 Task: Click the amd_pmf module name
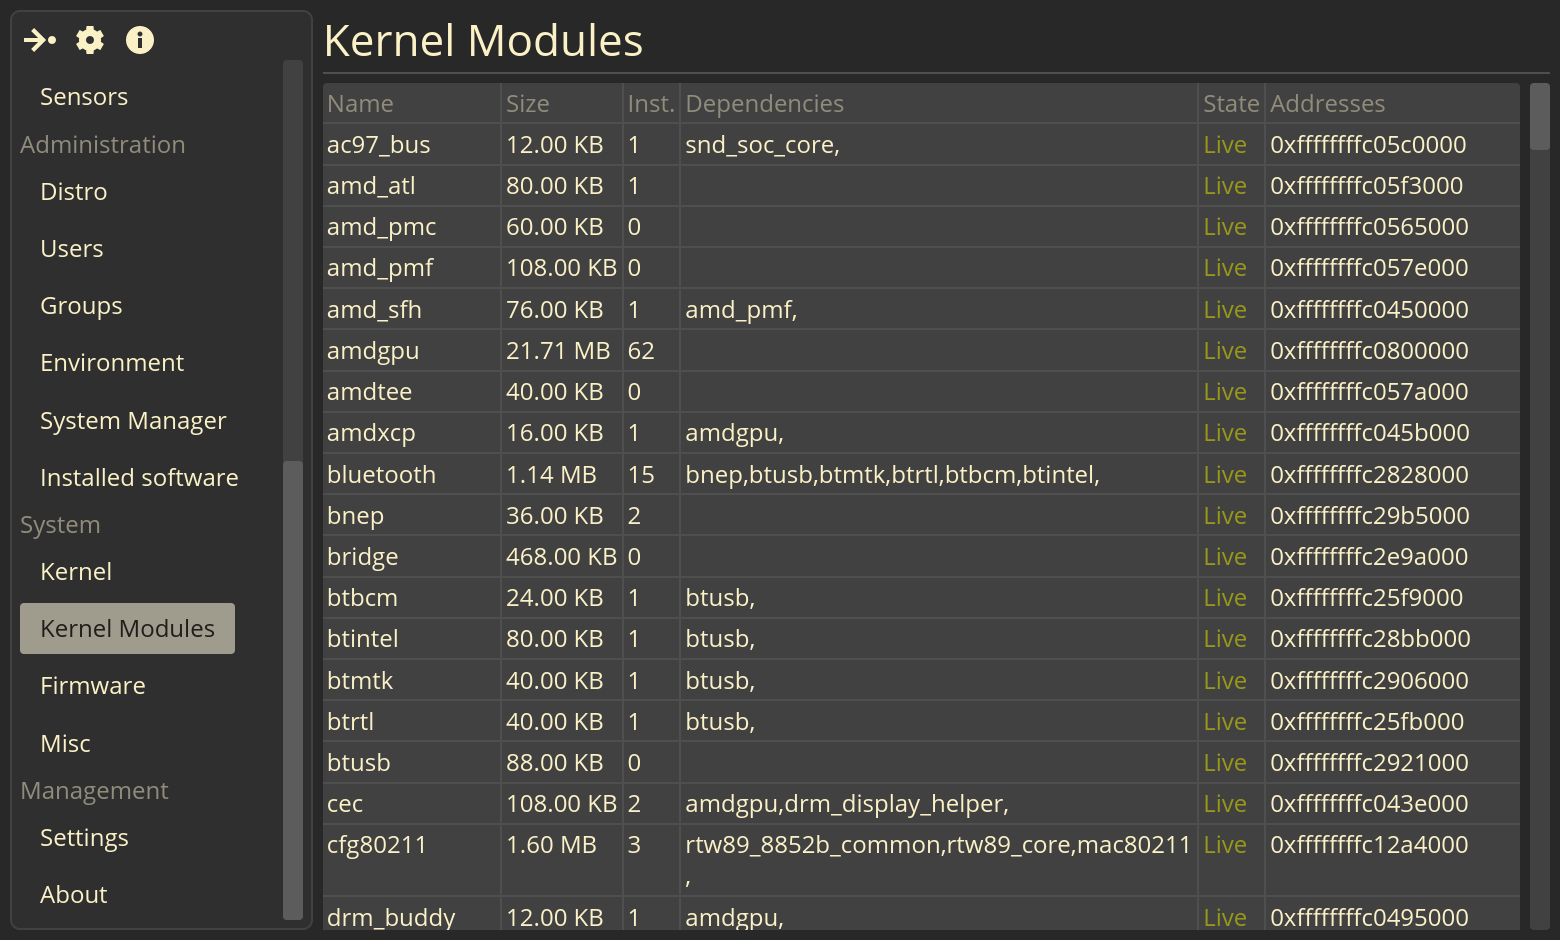point(380,269)
